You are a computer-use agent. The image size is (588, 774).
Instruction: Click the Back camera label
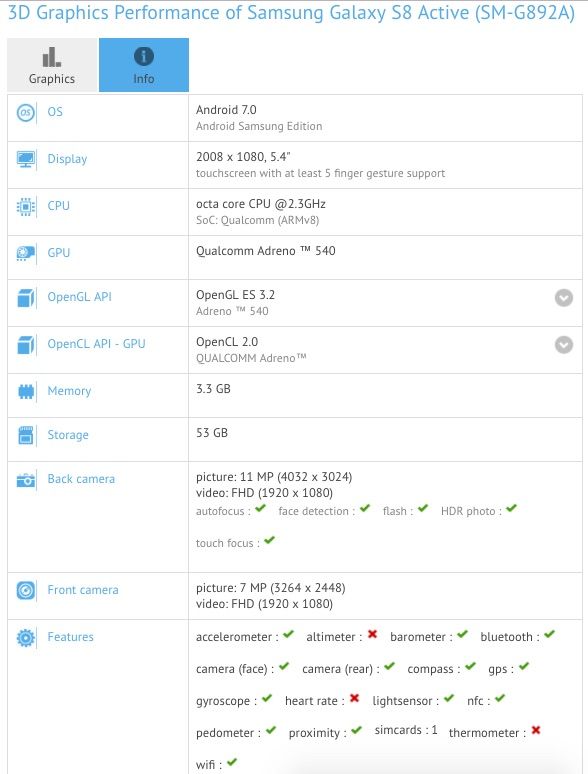click(x=81, y=479)
